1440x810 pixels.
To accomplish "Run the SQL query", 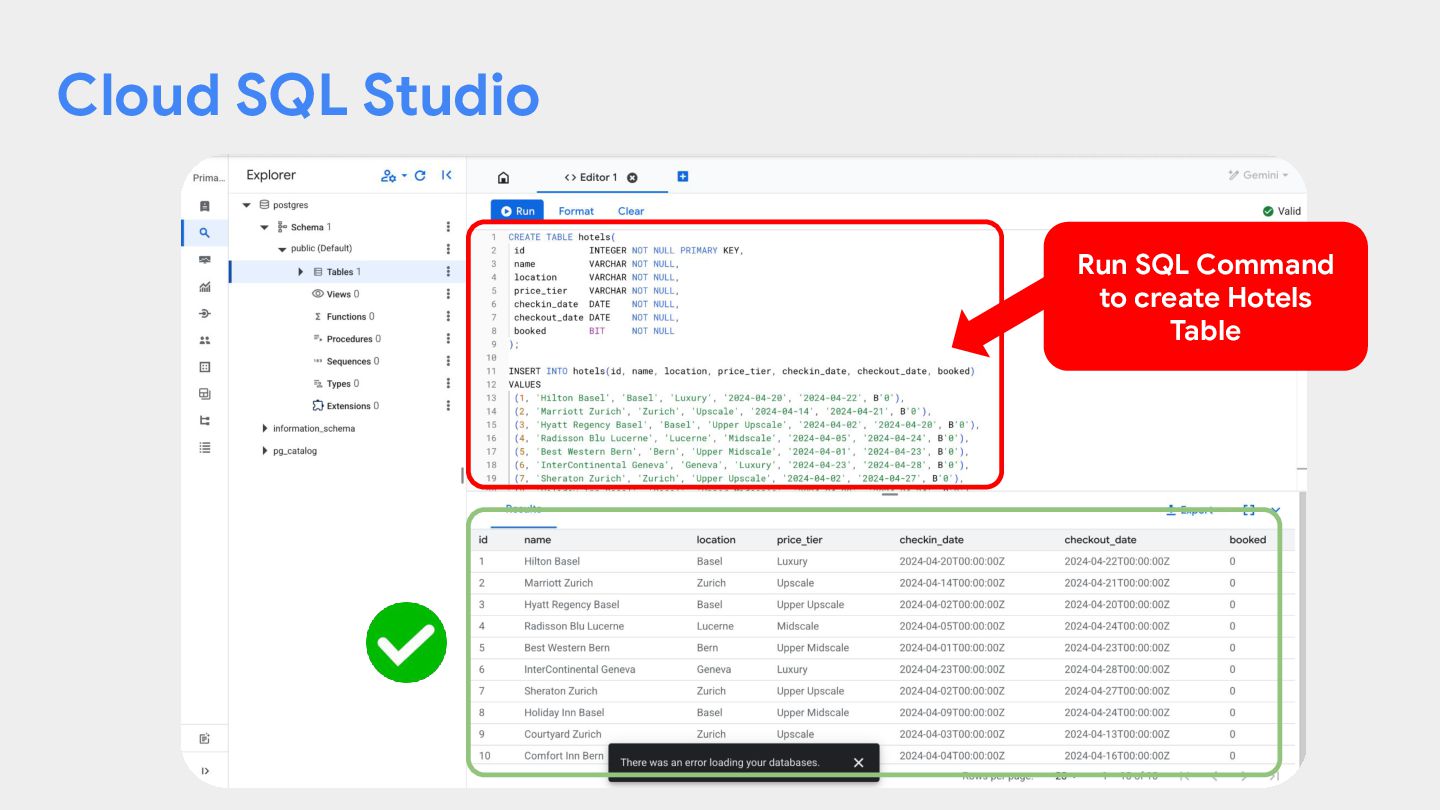I will click(x=518, y=211).
